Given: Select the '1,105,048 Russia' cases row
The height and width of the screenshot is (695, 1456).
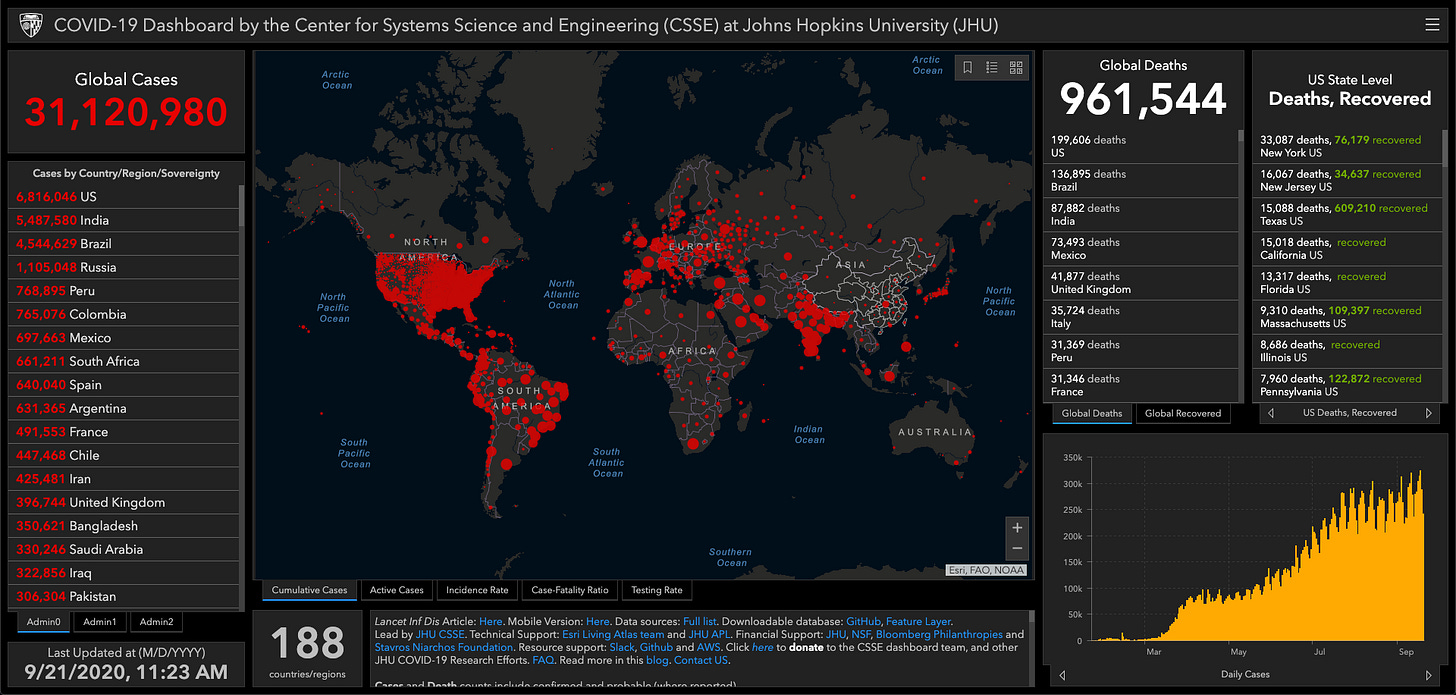Looking at the screenshot, I should pyautogui.click(x=124, y=267).
